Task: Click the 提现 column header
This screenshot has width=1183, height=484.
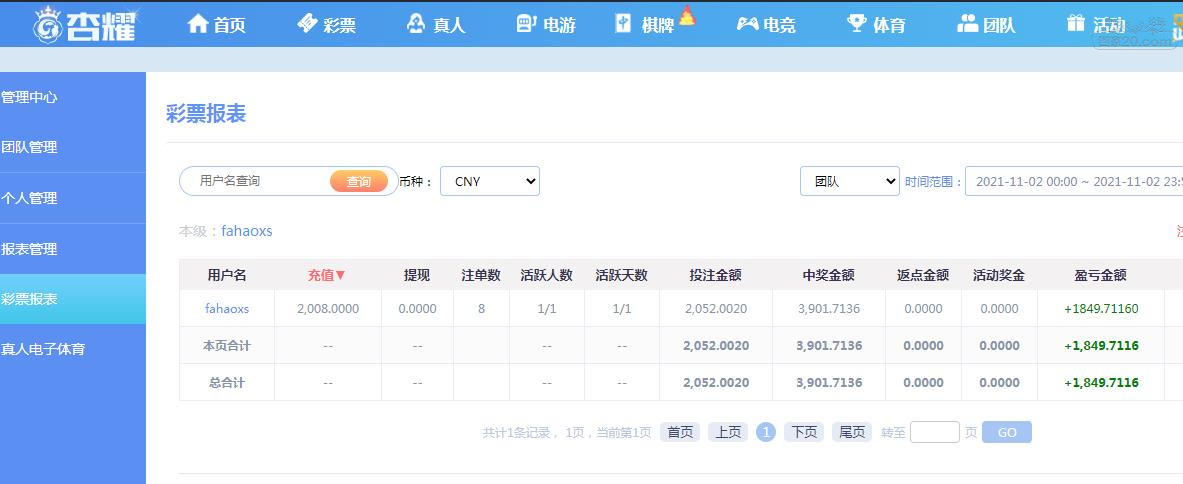Action: click(416, 275)
